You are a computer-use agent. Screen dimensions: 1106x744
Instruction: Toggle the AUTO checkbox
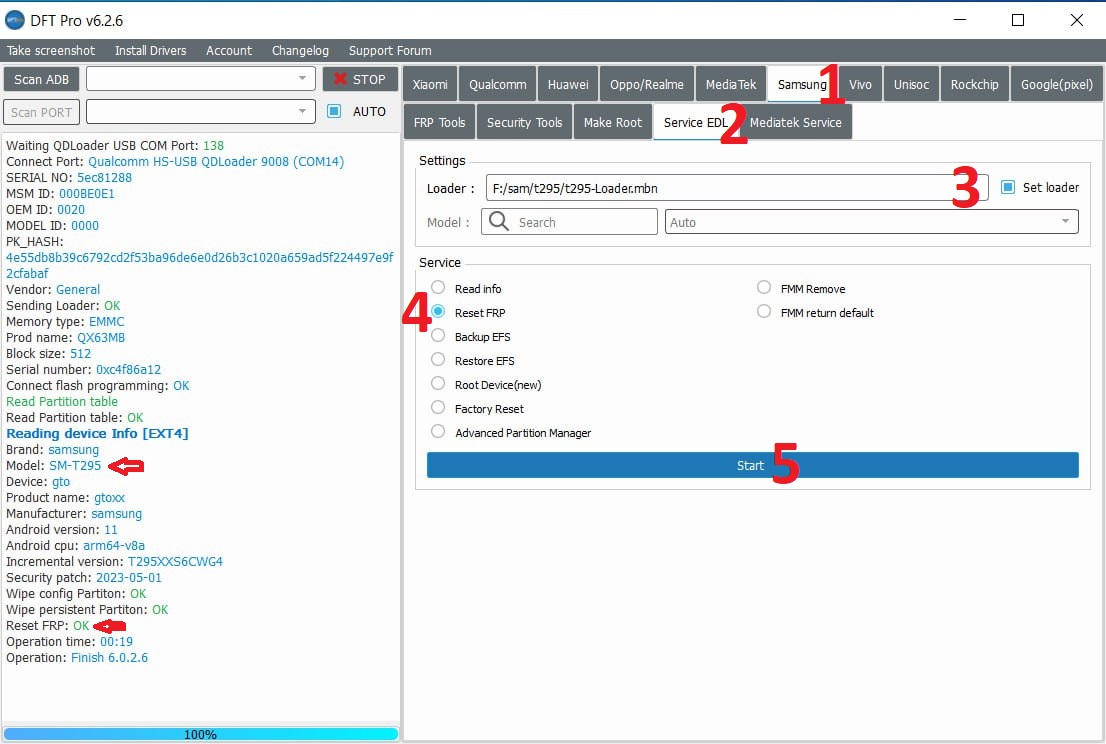[335, 111]
